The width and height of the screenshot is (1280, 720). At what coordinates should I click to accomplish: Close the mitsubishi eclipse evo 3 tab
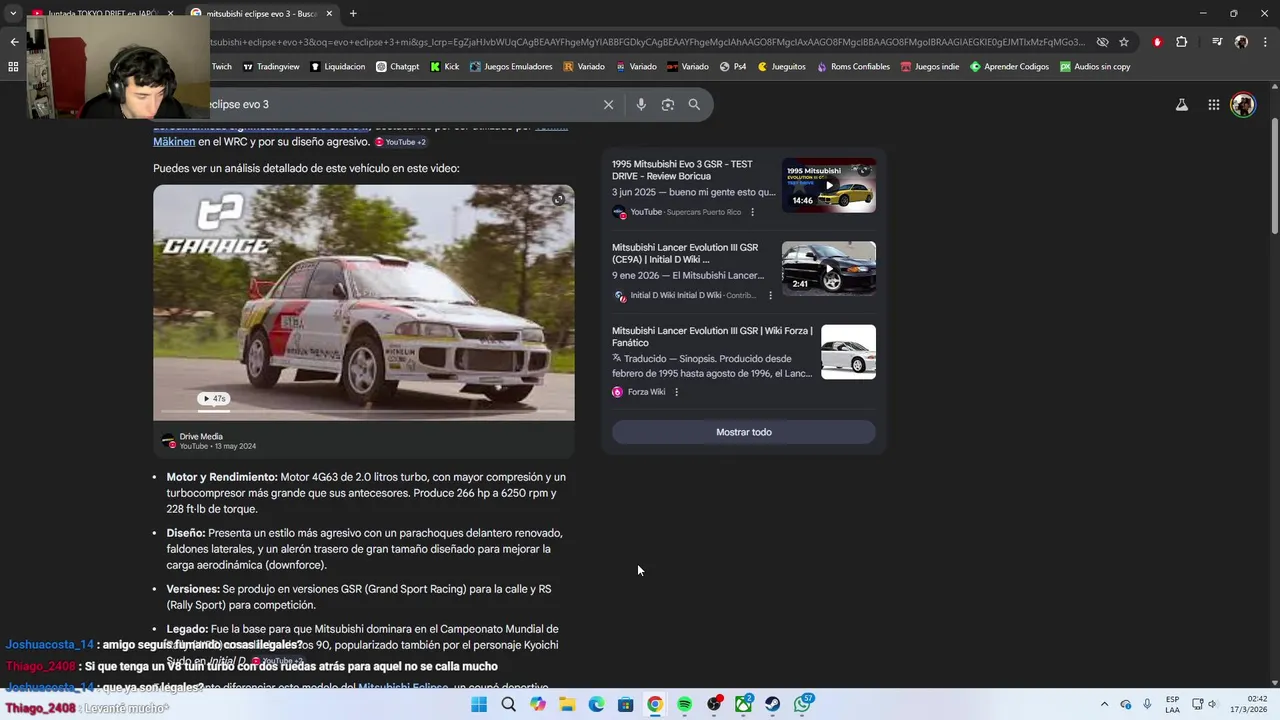(x=329, y=13)
